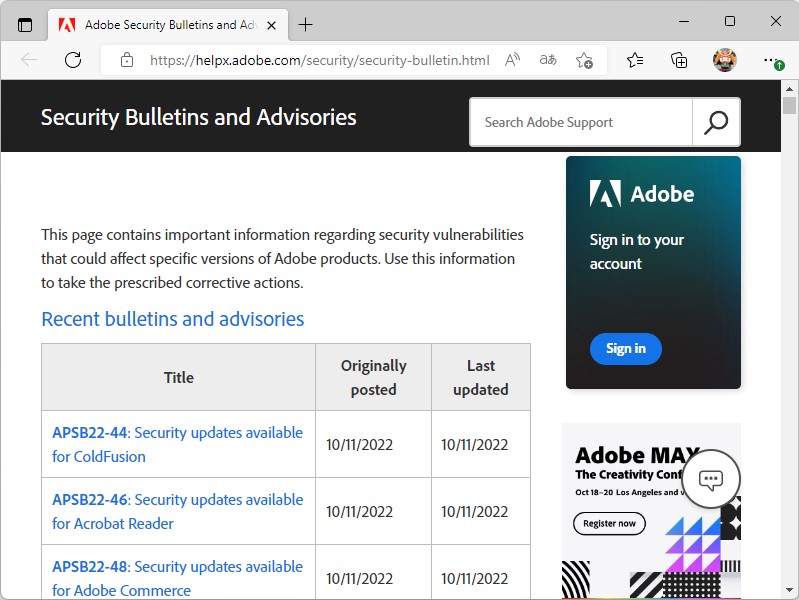This screenshot has height=600, width=799.
Task: Click the search magnifier icon
Action: point(716,122)
